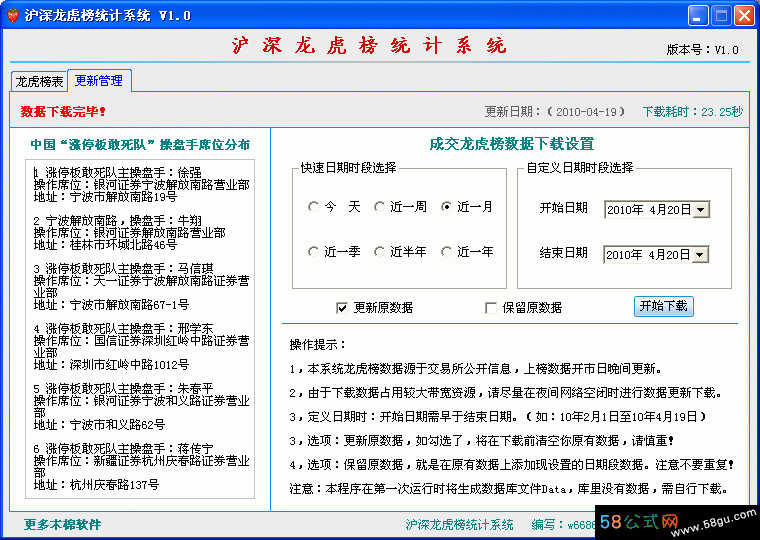Pick the 近一季 radio button
The width and height of the screenshot is (760, 540).
(314, 252)
